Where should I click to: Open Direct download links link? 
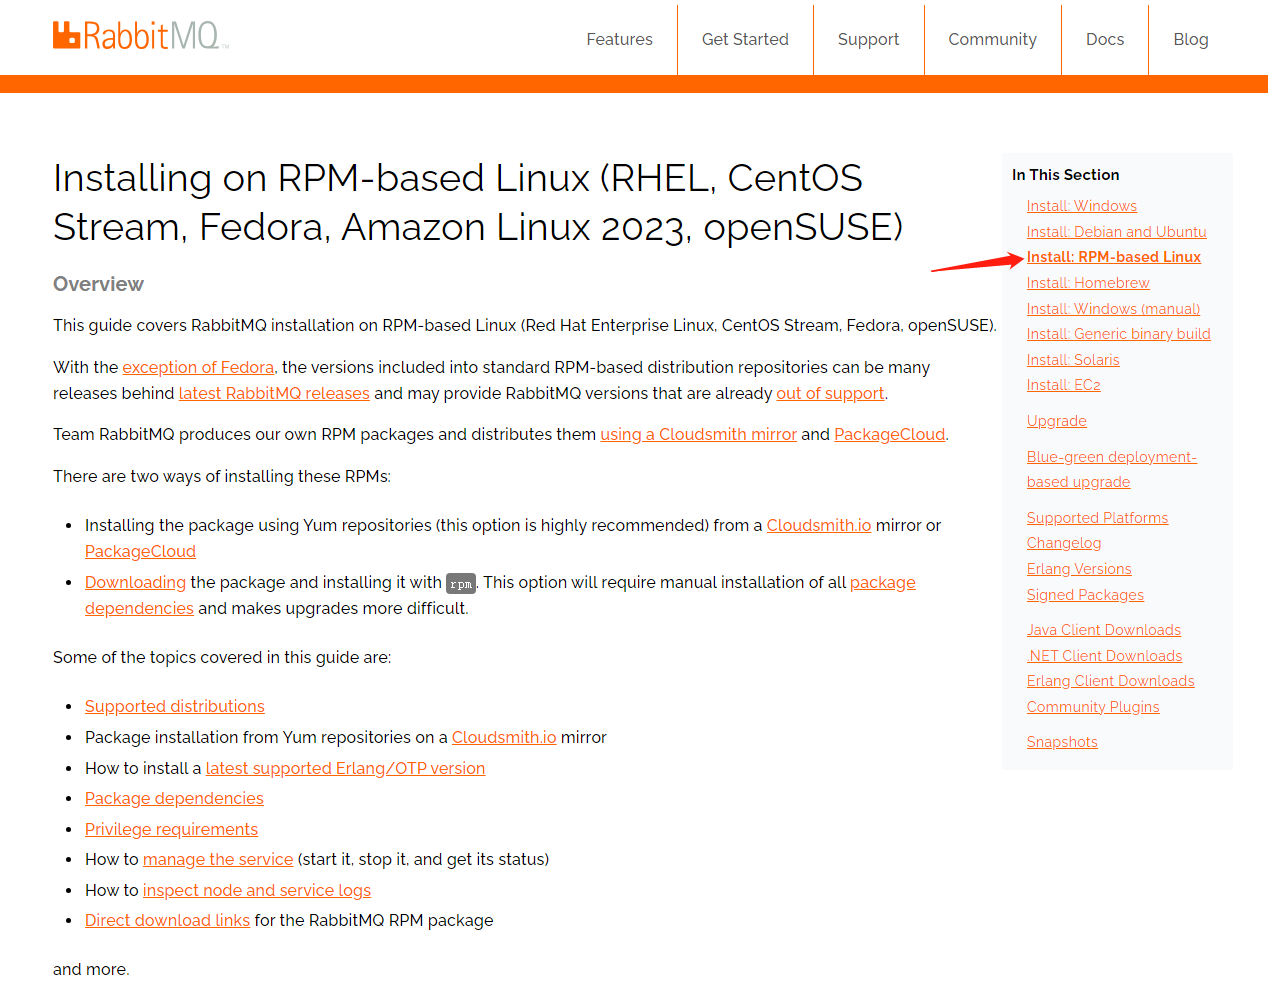pos(167,921)
